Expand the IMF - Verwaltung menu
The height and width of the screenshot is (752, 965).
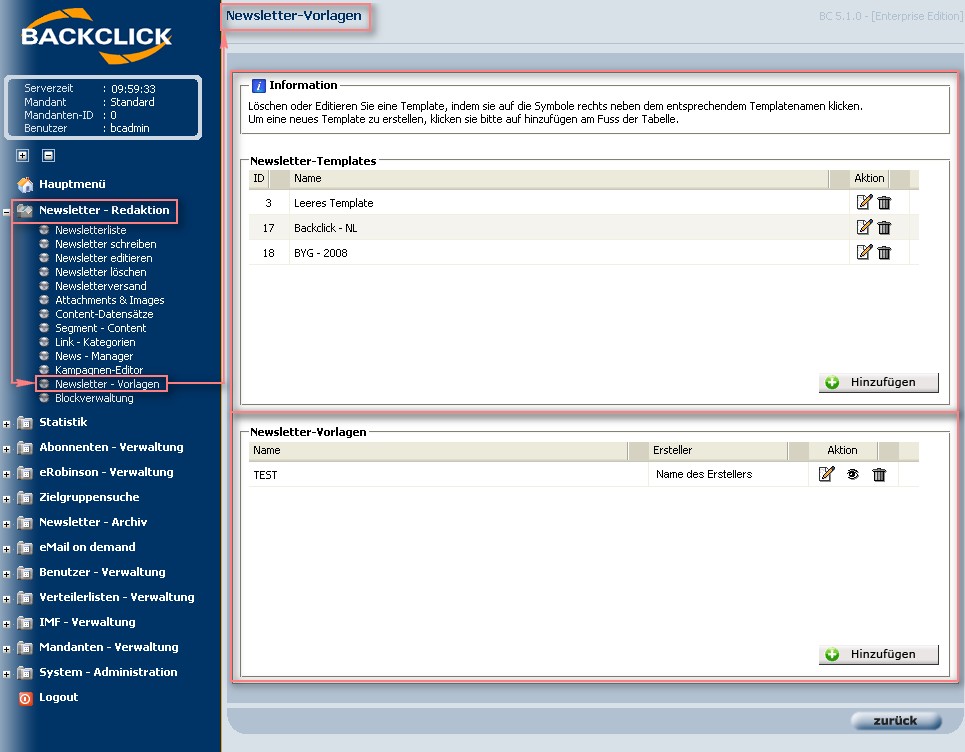(6, 624)
